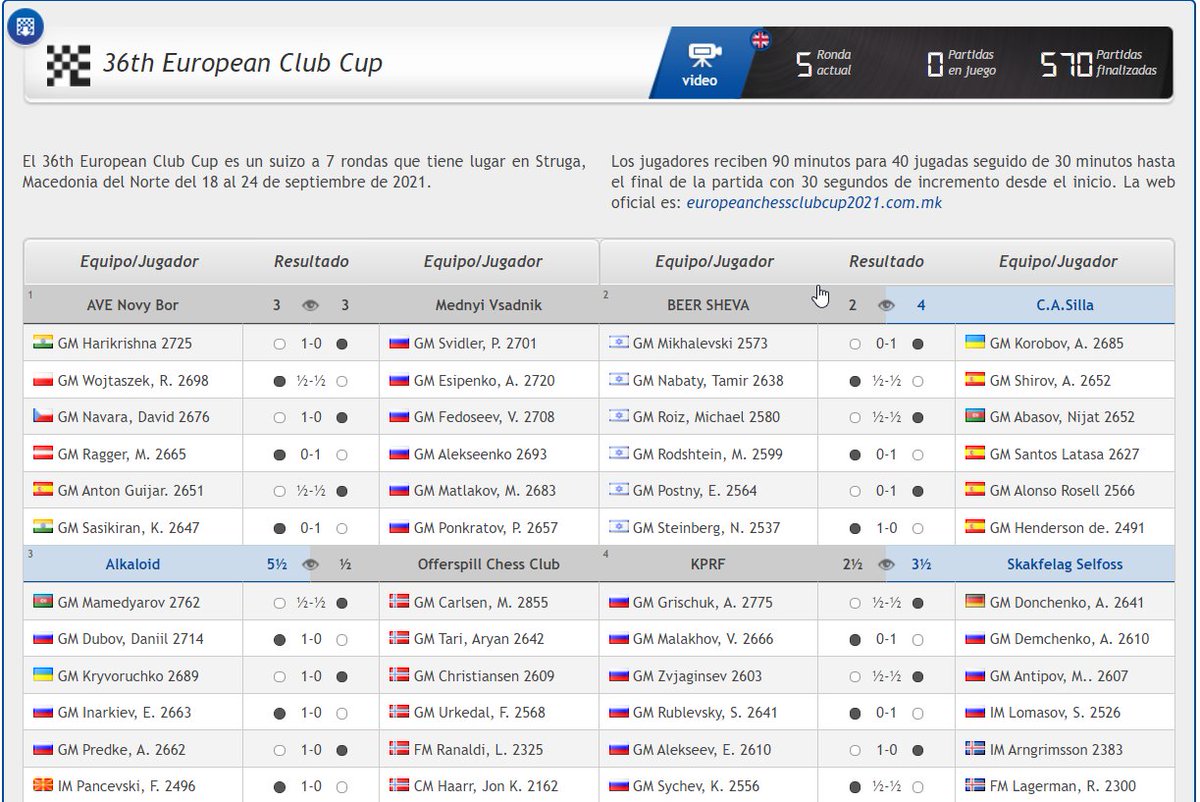The image size is (1200, 802).
Task: Switch language with the UK flag icon
Action: pyautogui.click(x=761, y=40)
